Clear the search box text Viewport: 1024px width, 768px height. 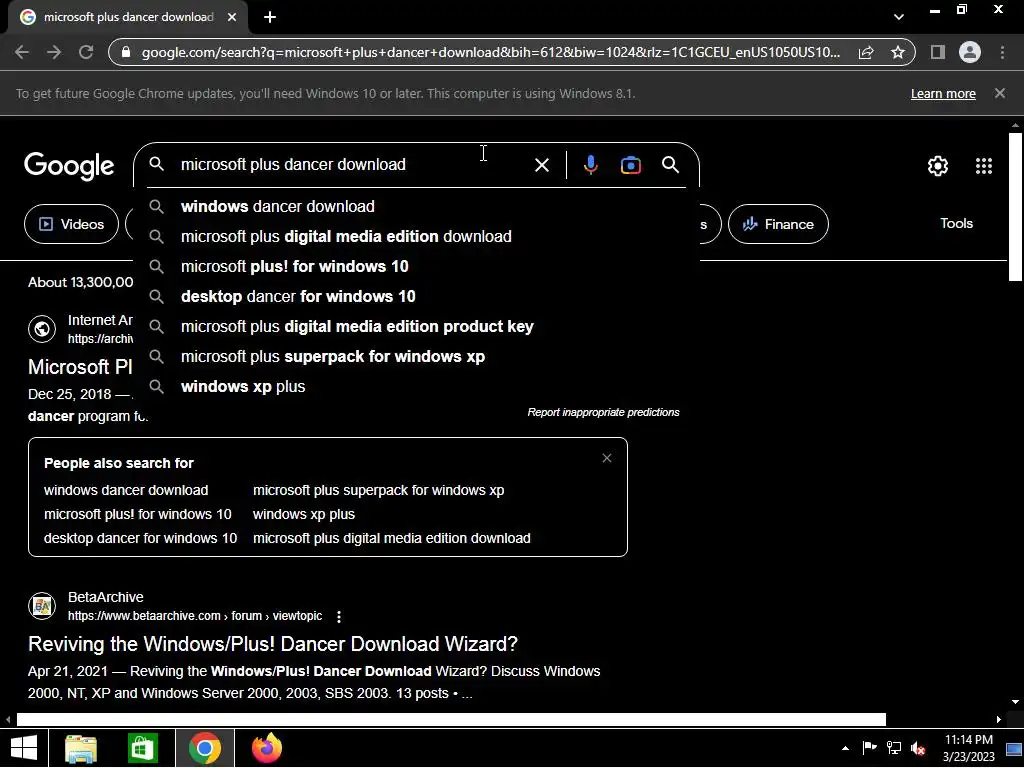(541, 165)
